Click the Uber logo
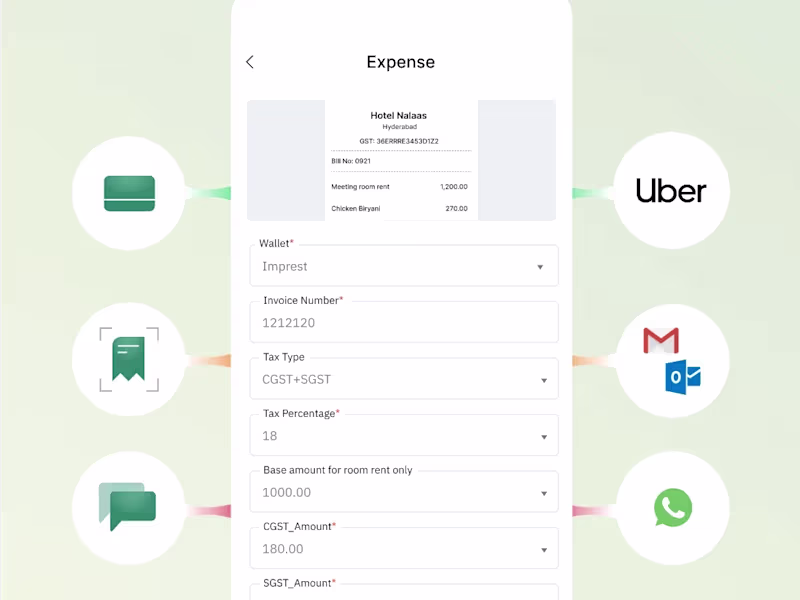This screenshot has width=800, height=600. [671, 191]
